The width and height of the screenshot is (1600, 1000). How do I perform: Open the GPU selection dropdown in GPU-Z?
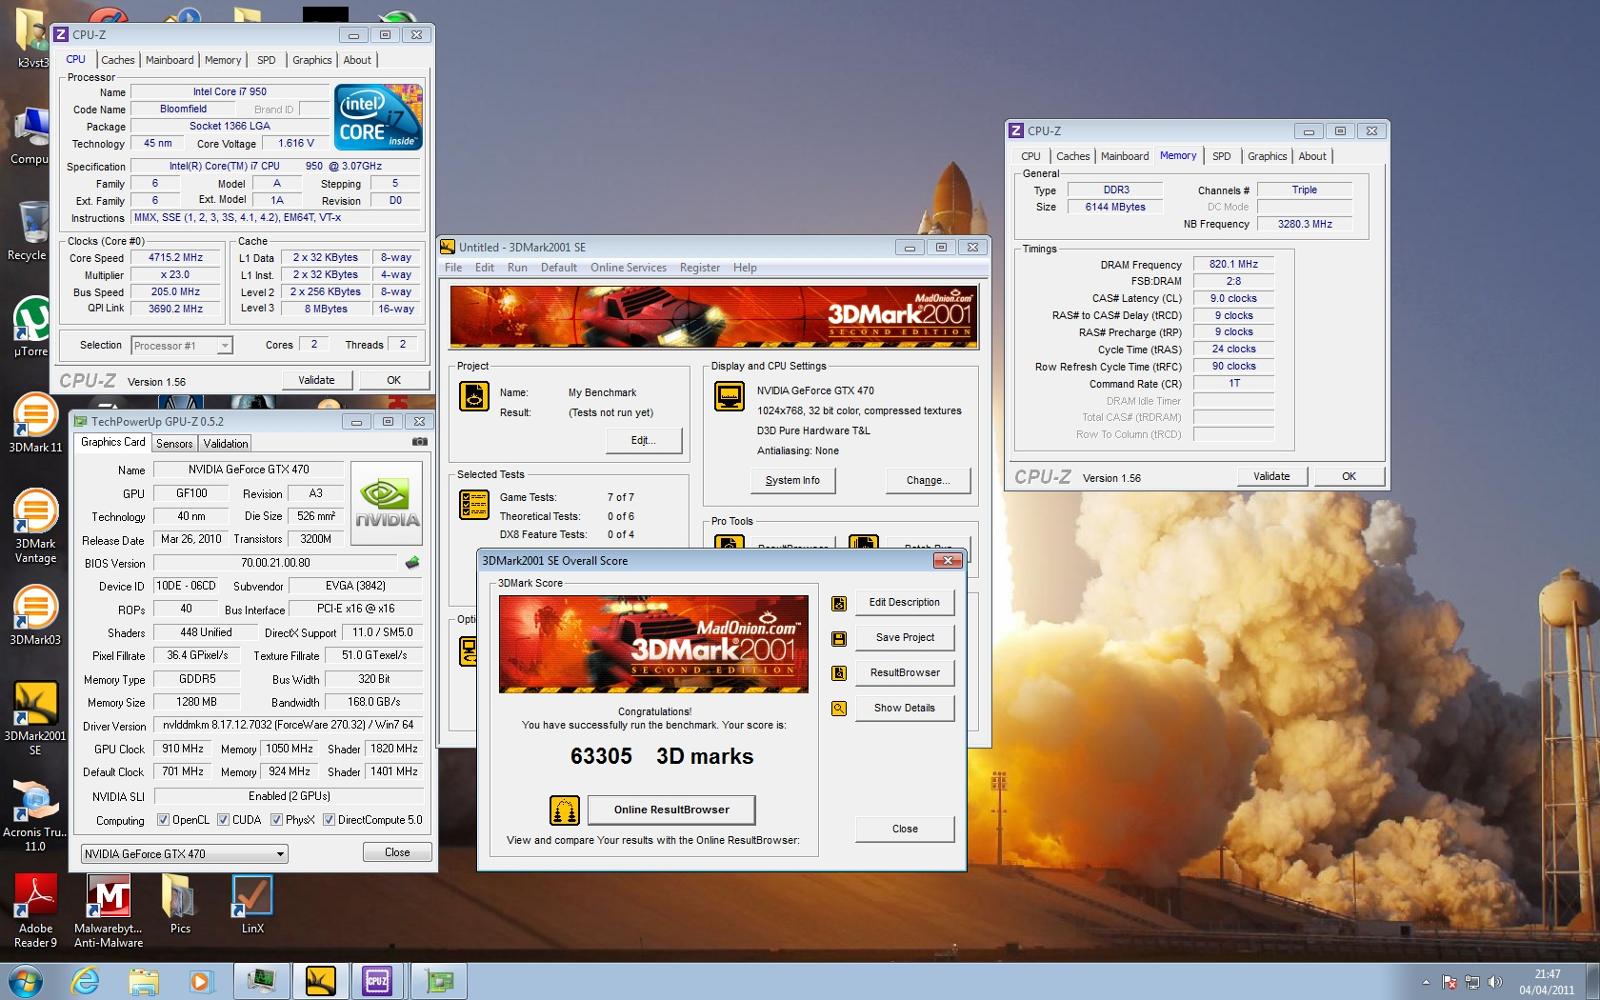coord(184,854)
